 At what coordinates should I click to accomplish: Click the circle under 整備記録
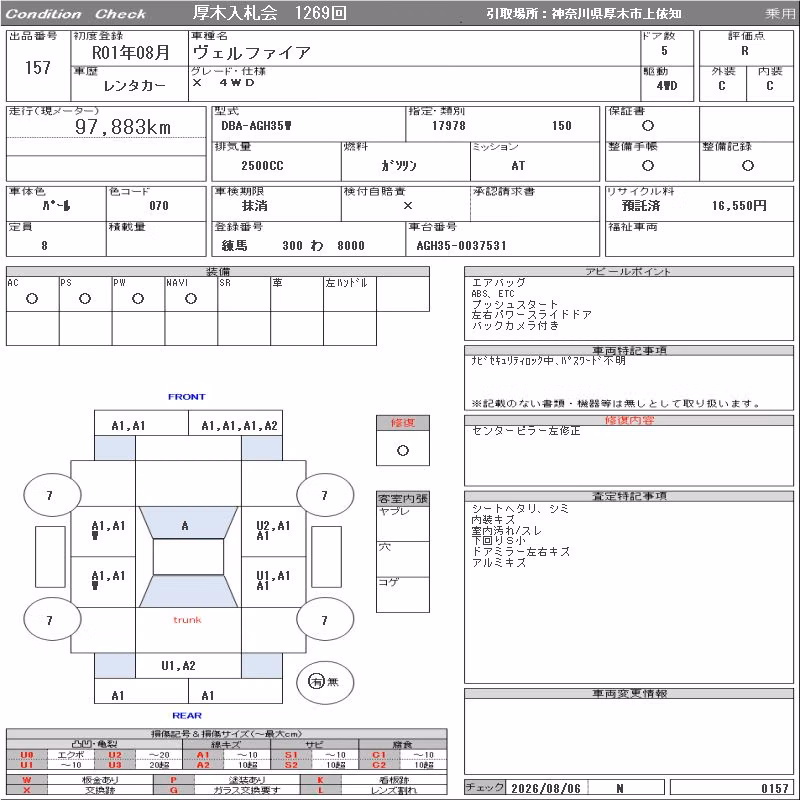[748, 165]
